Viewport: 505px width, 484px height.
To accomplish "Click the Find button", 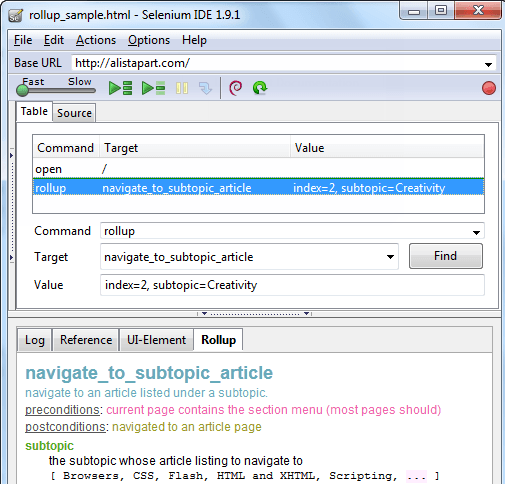I will click(x=446, y=256).
